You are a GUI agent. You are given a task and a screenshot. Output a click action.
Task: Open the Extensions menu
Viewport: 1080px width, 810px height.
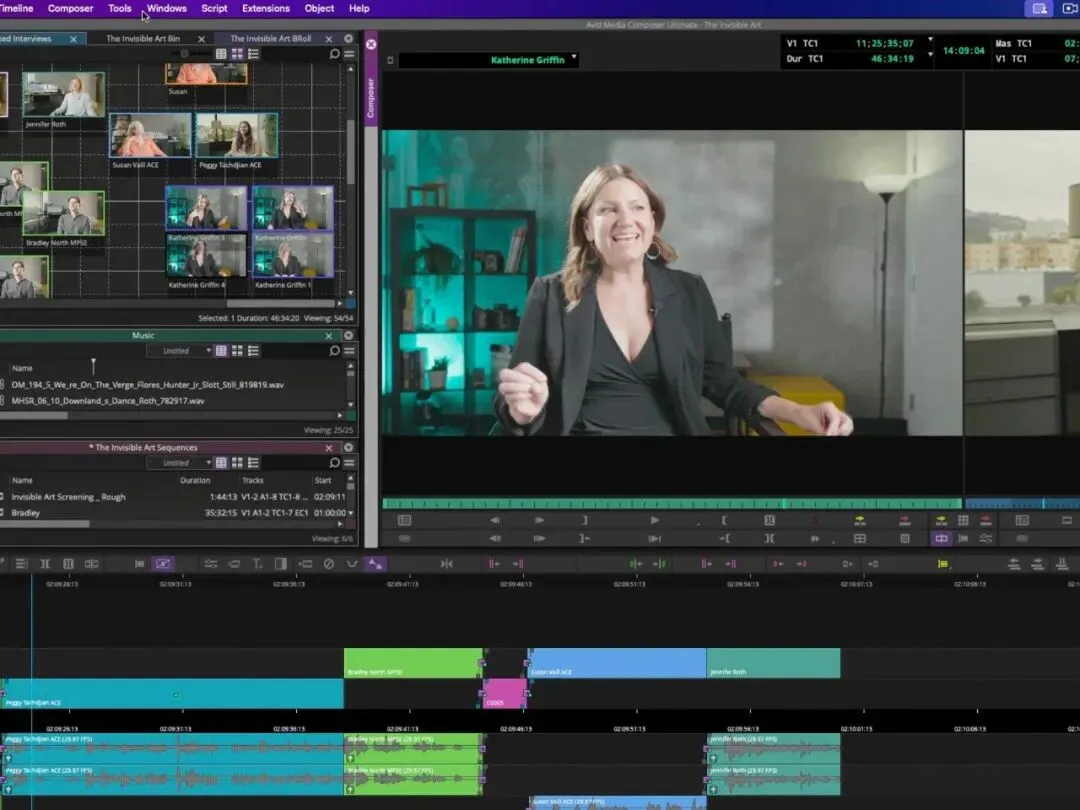click(x=266, y=8)
